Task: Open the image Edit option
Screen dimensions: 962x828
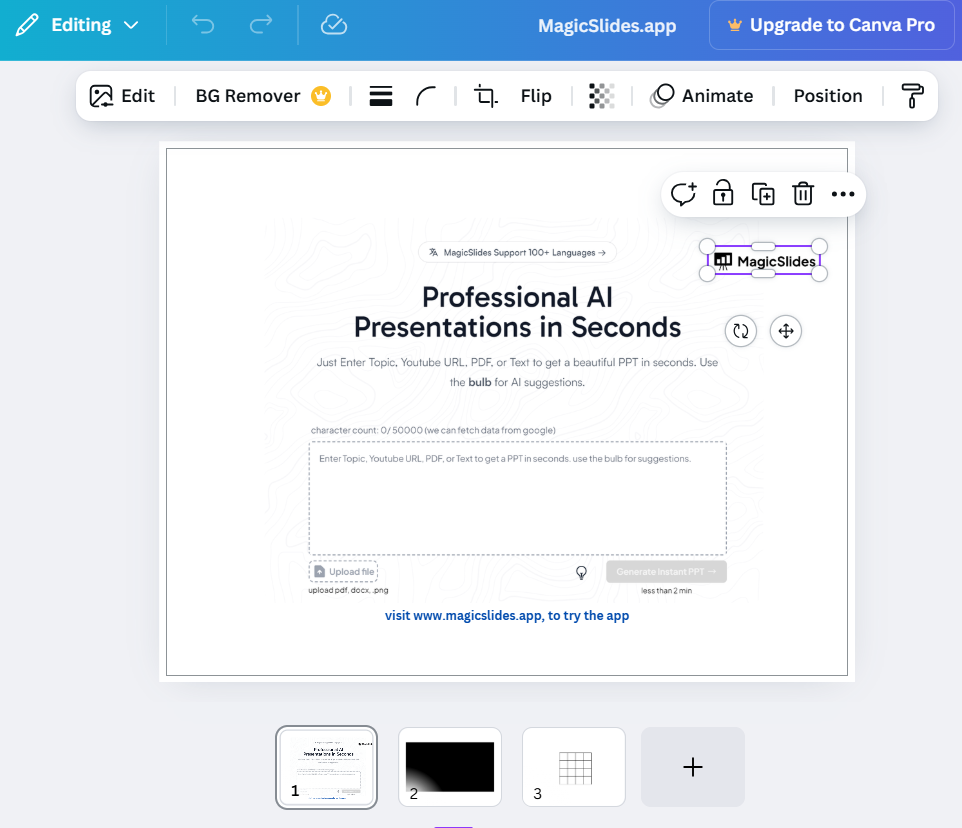Action: tap(122, 96)
